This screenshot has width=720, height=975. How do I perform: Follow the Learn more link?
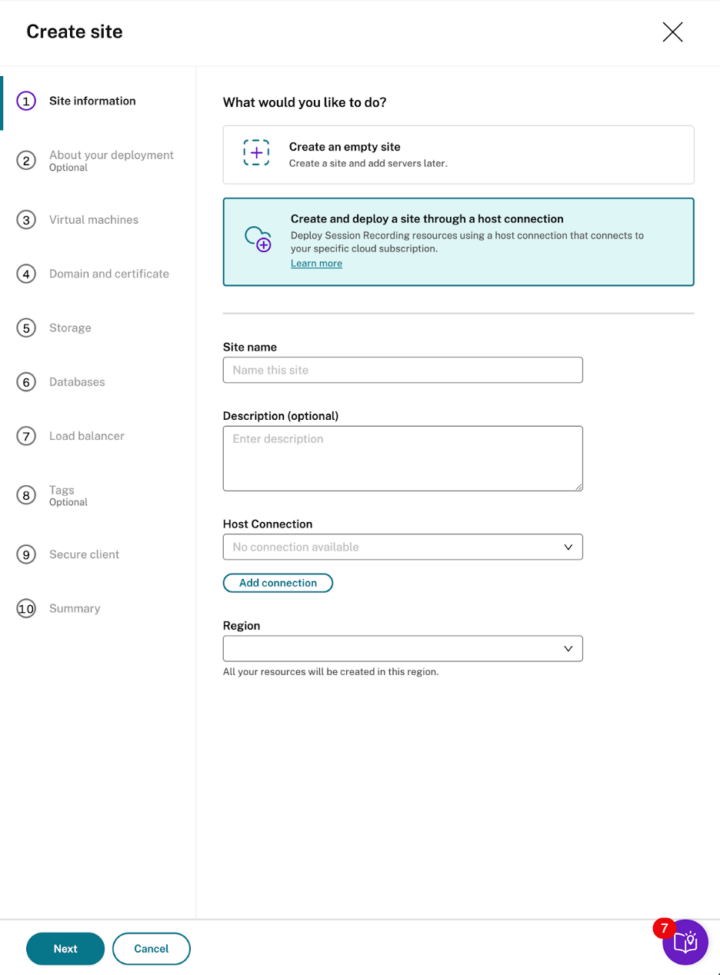click(316, 264)
